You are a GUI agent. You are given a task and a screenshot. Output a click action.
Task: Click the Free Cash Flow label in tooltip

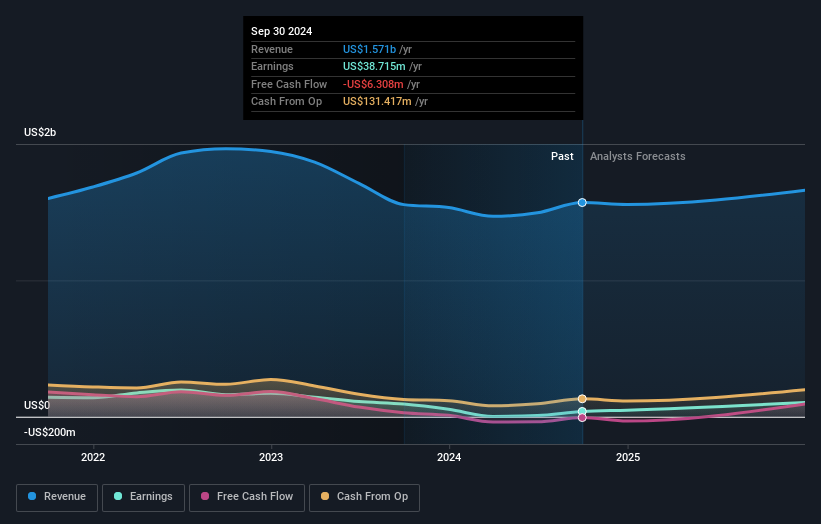[x=289, y=84]
